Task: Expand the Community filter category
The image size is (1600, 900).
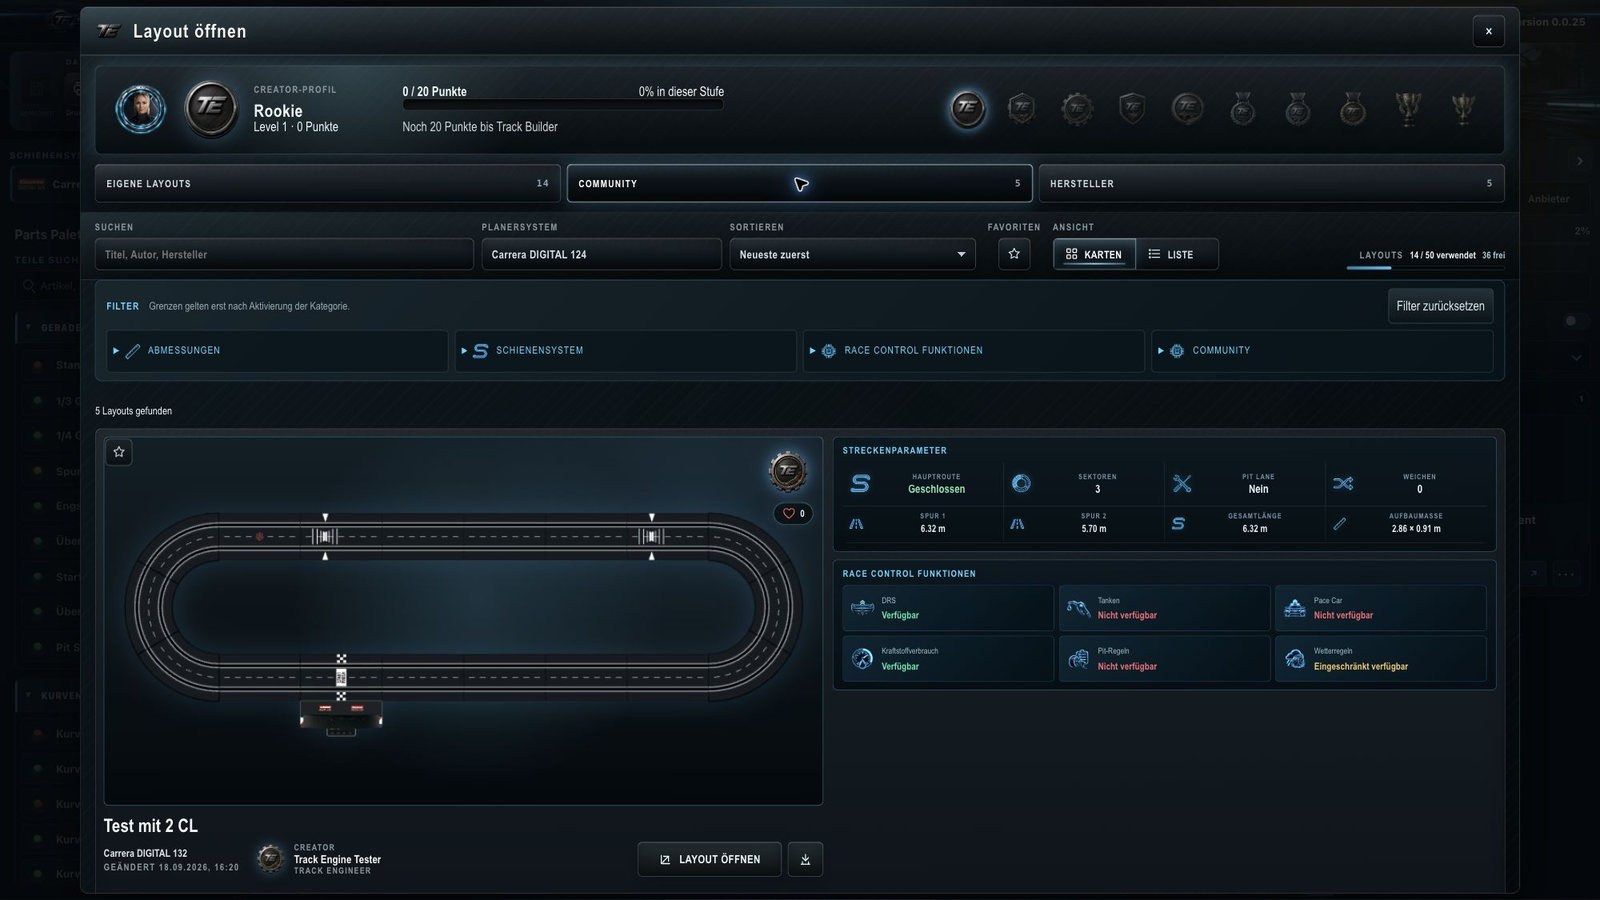Action: tap(1321, 351)
